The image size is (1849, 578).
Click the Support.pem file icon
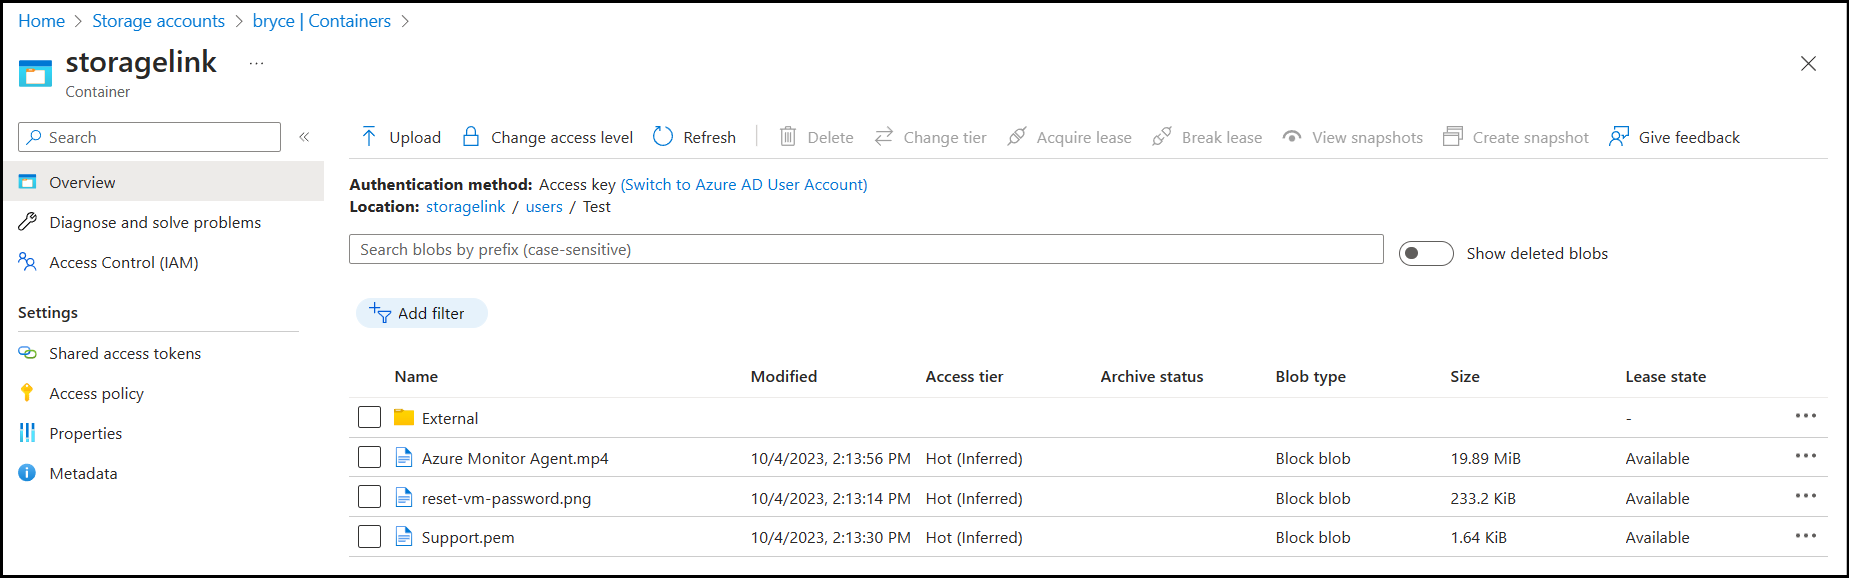point(404,537)
